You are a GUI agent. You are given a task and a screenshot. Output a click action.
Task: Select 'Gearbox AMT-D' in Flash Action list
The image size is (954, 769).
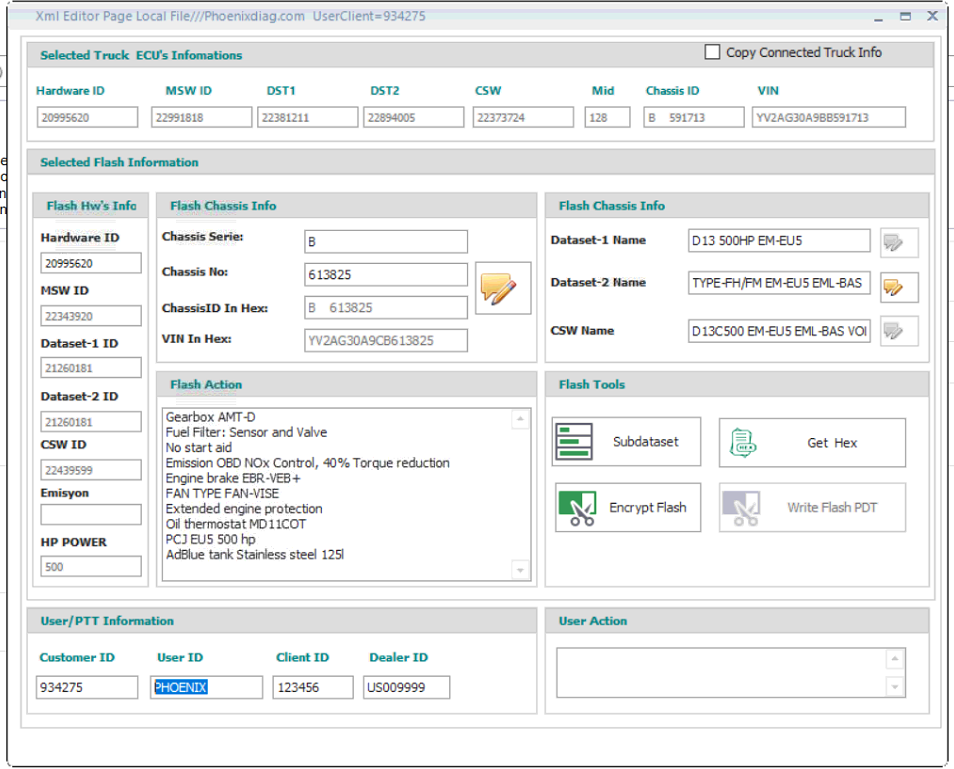pos(211,417)
